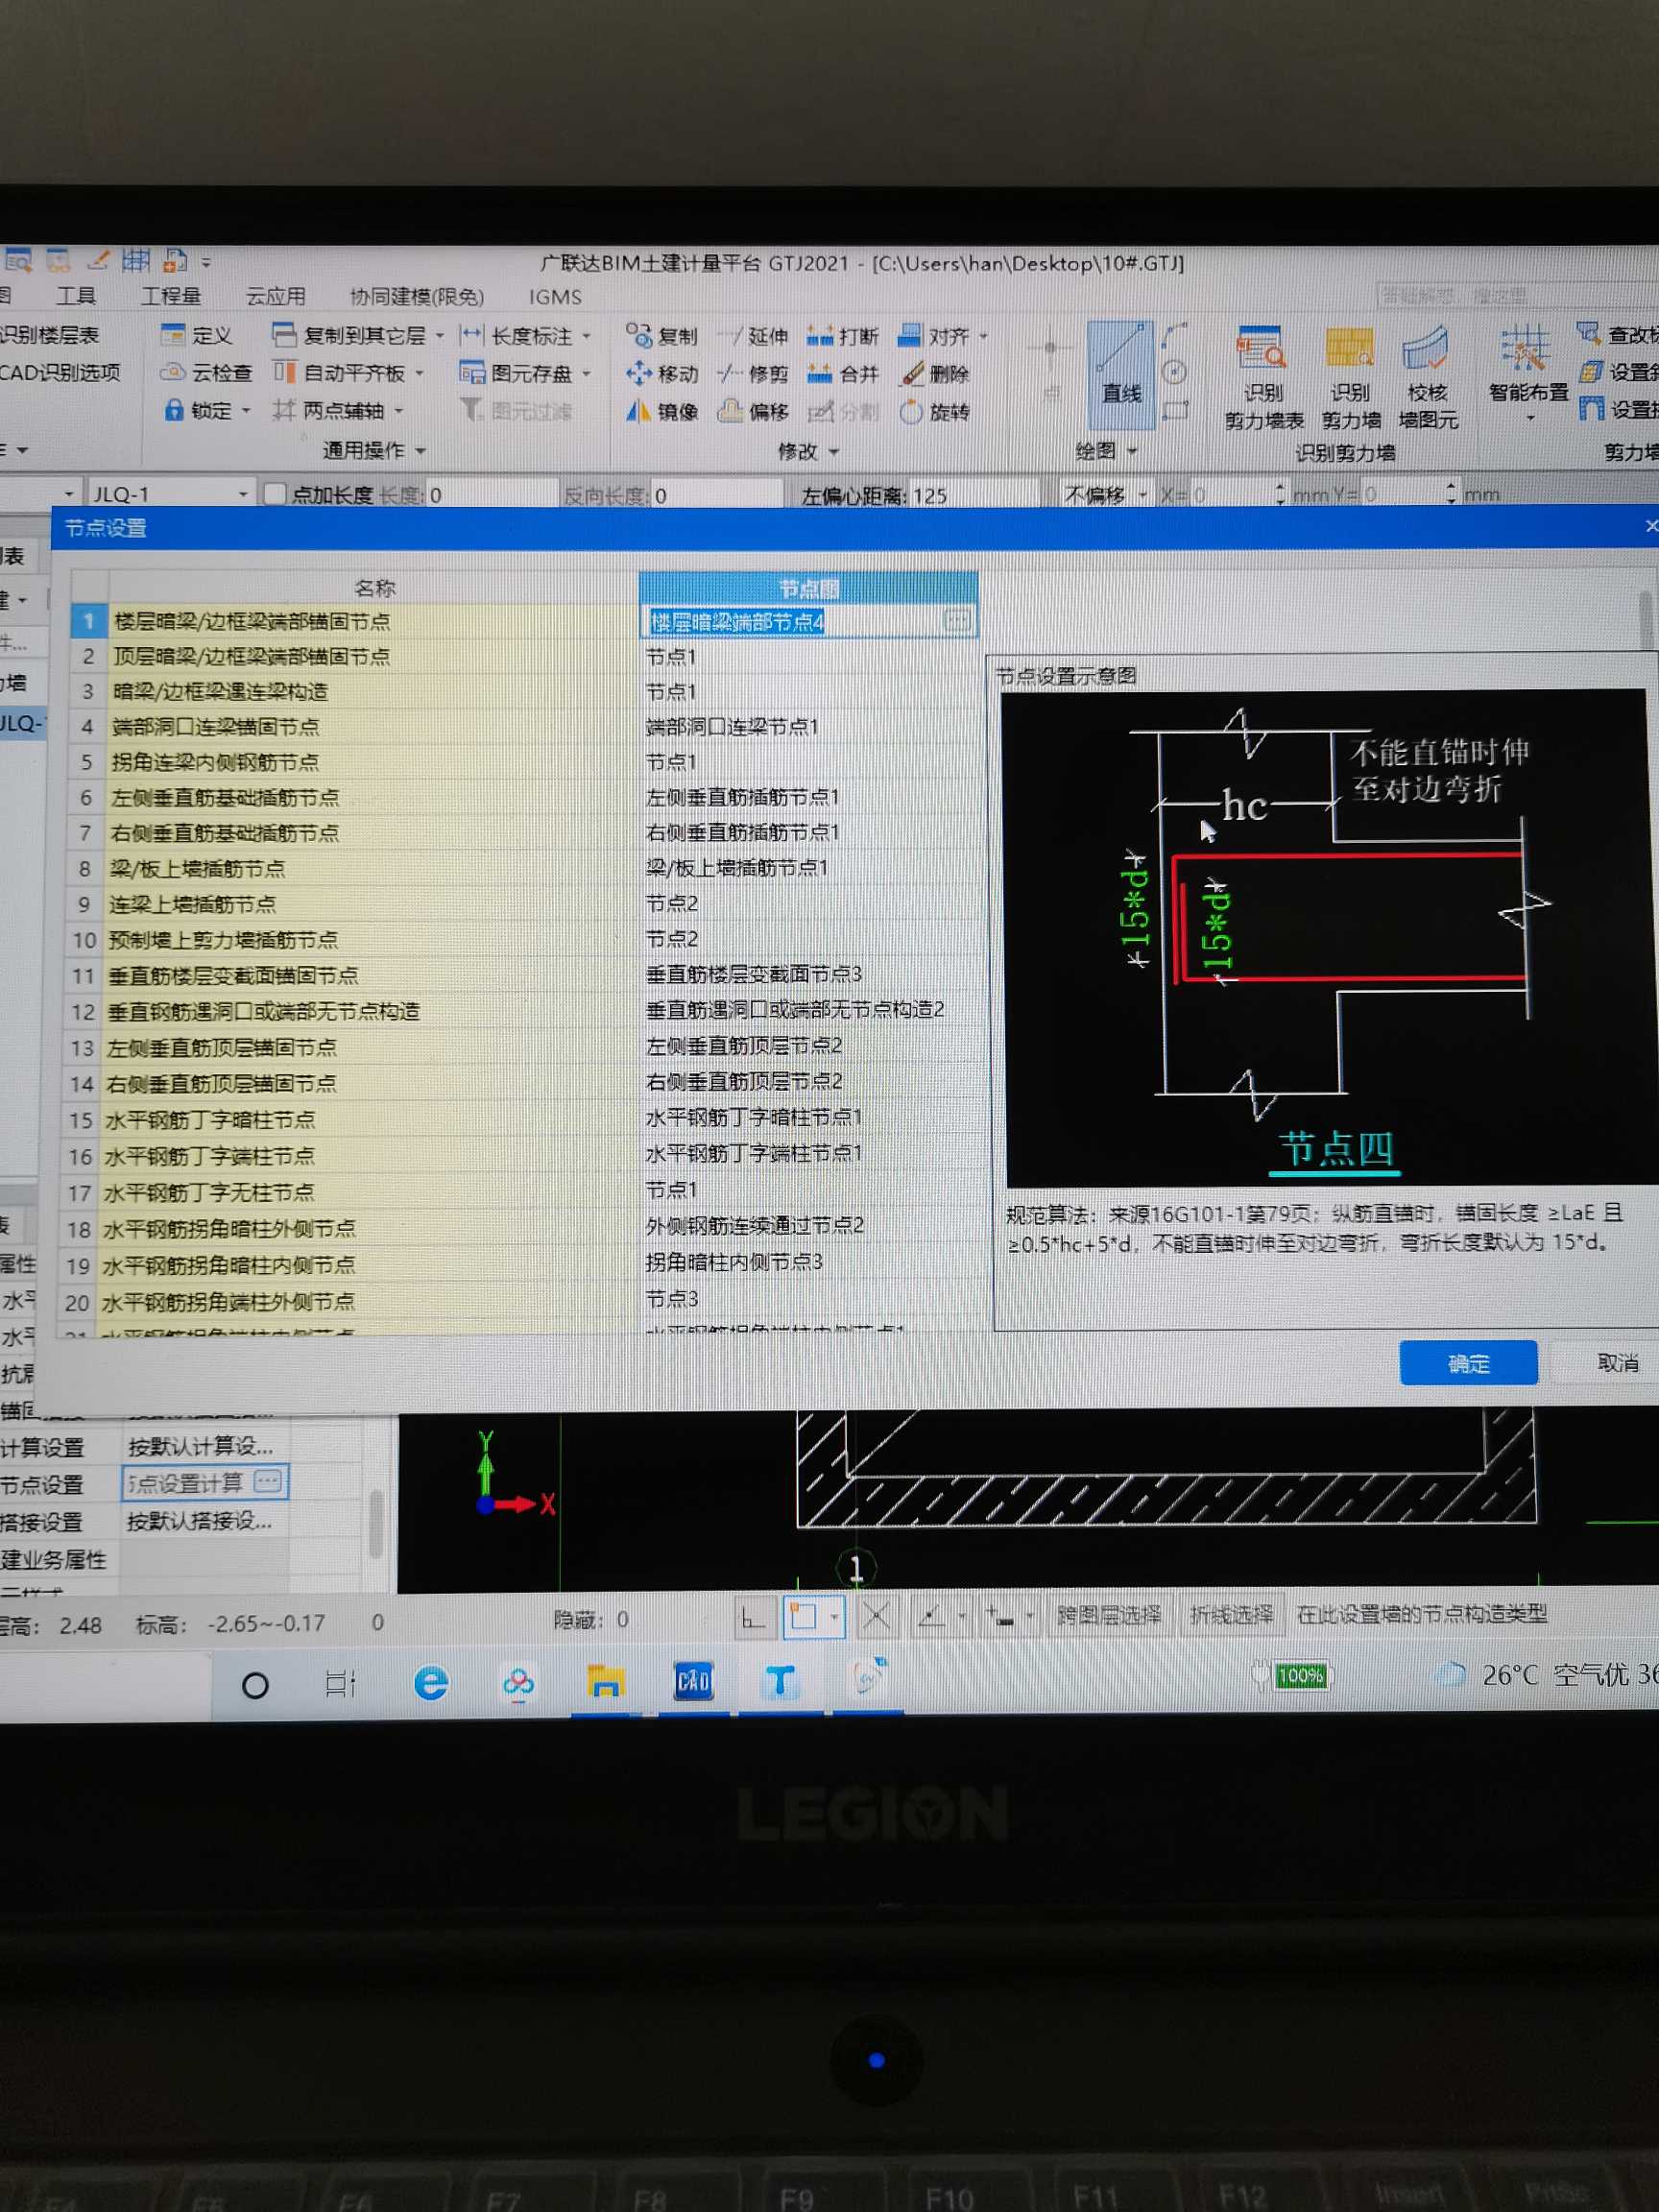Click the 对齐 align tool

(x=934, y=336)
